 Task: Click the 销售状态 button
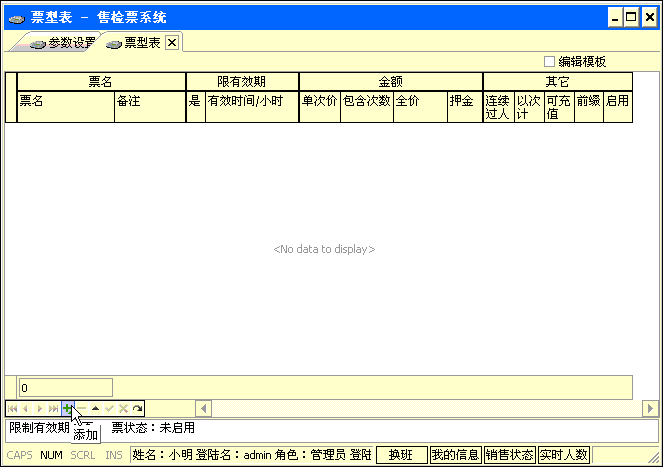[x=509, y=455]
